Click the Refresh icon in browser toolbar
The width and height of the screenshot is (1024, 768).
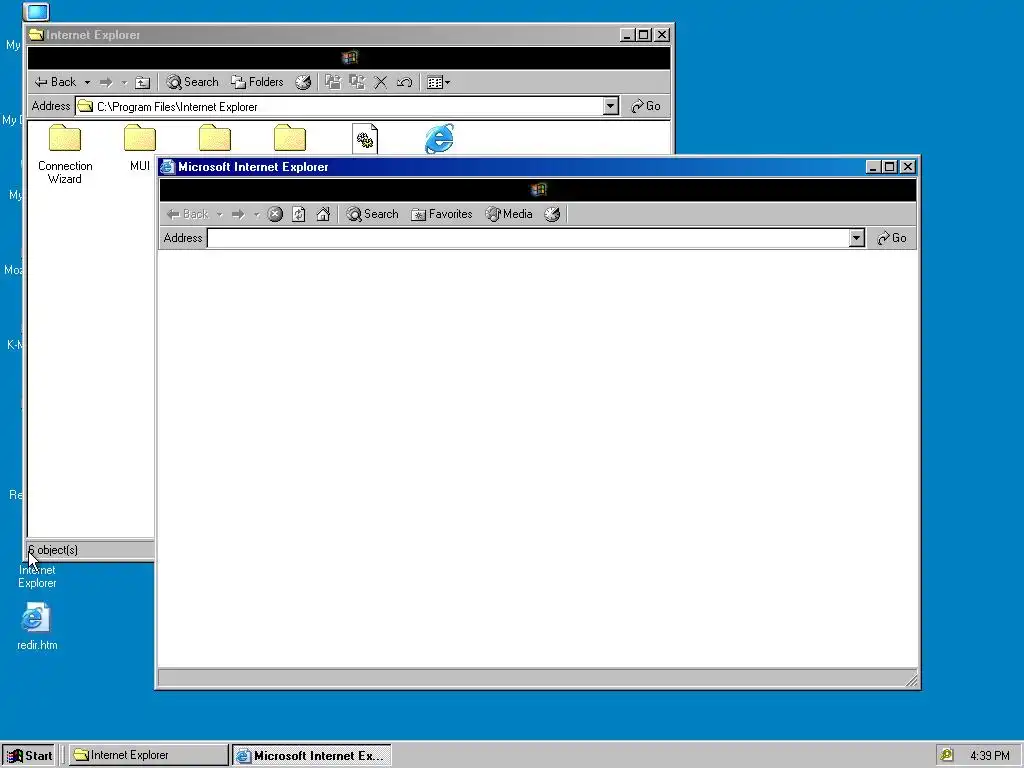(298, 214)
